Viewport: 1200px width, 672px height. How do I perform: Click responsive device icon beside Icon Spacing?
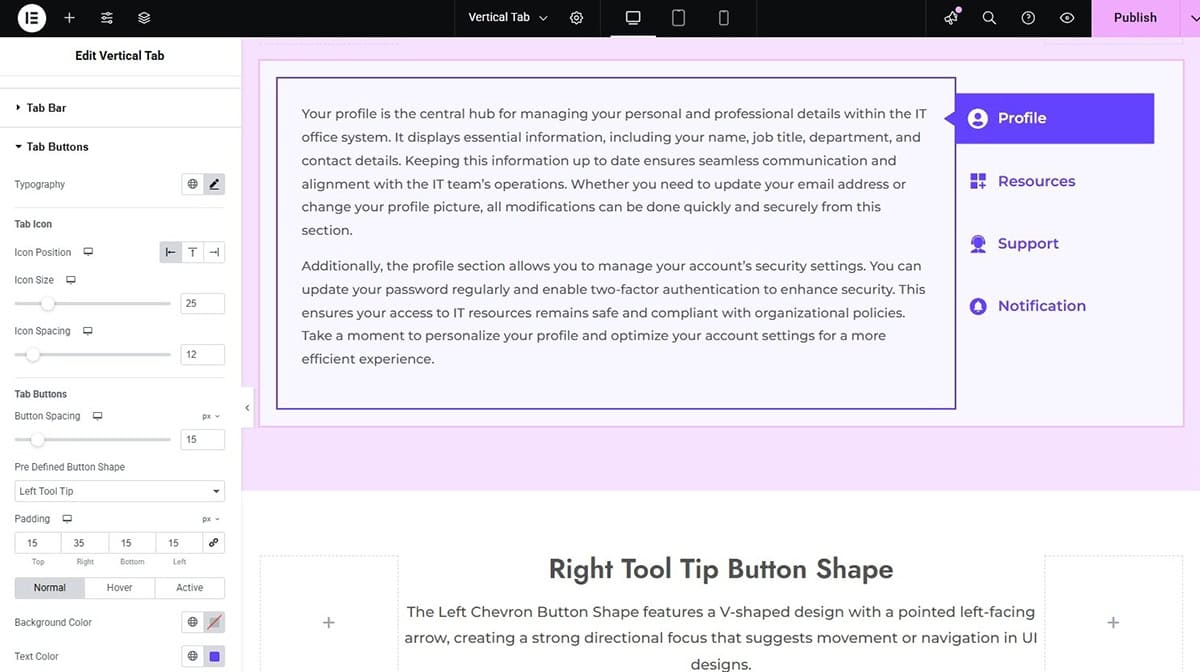click(88, 331)
